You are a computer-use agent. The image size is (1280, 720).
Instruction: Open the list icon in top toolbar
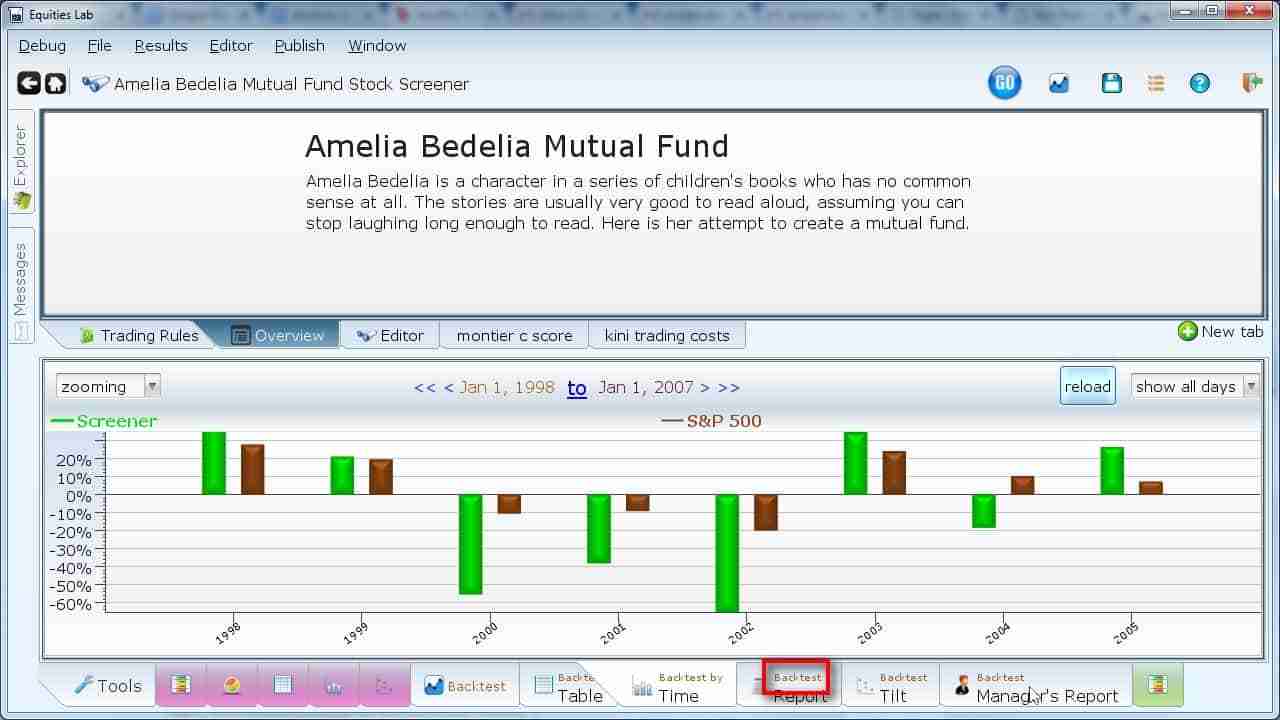click(x=1156, y=84)
